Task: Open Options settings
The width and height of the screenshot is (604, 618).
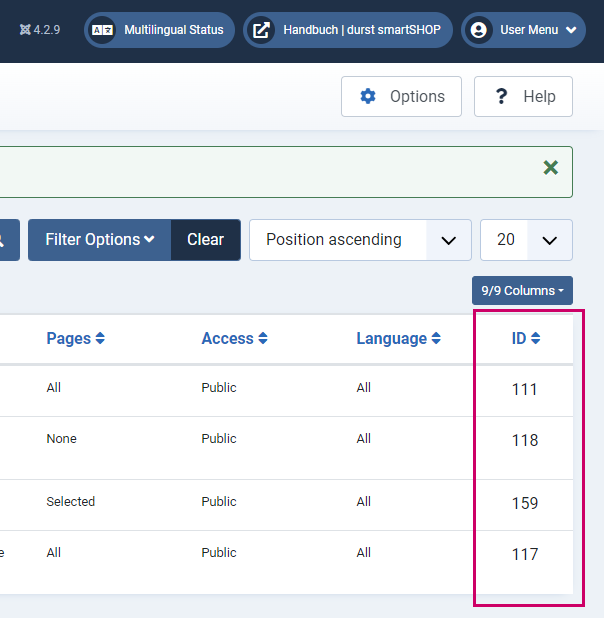Action: [401, 97]
